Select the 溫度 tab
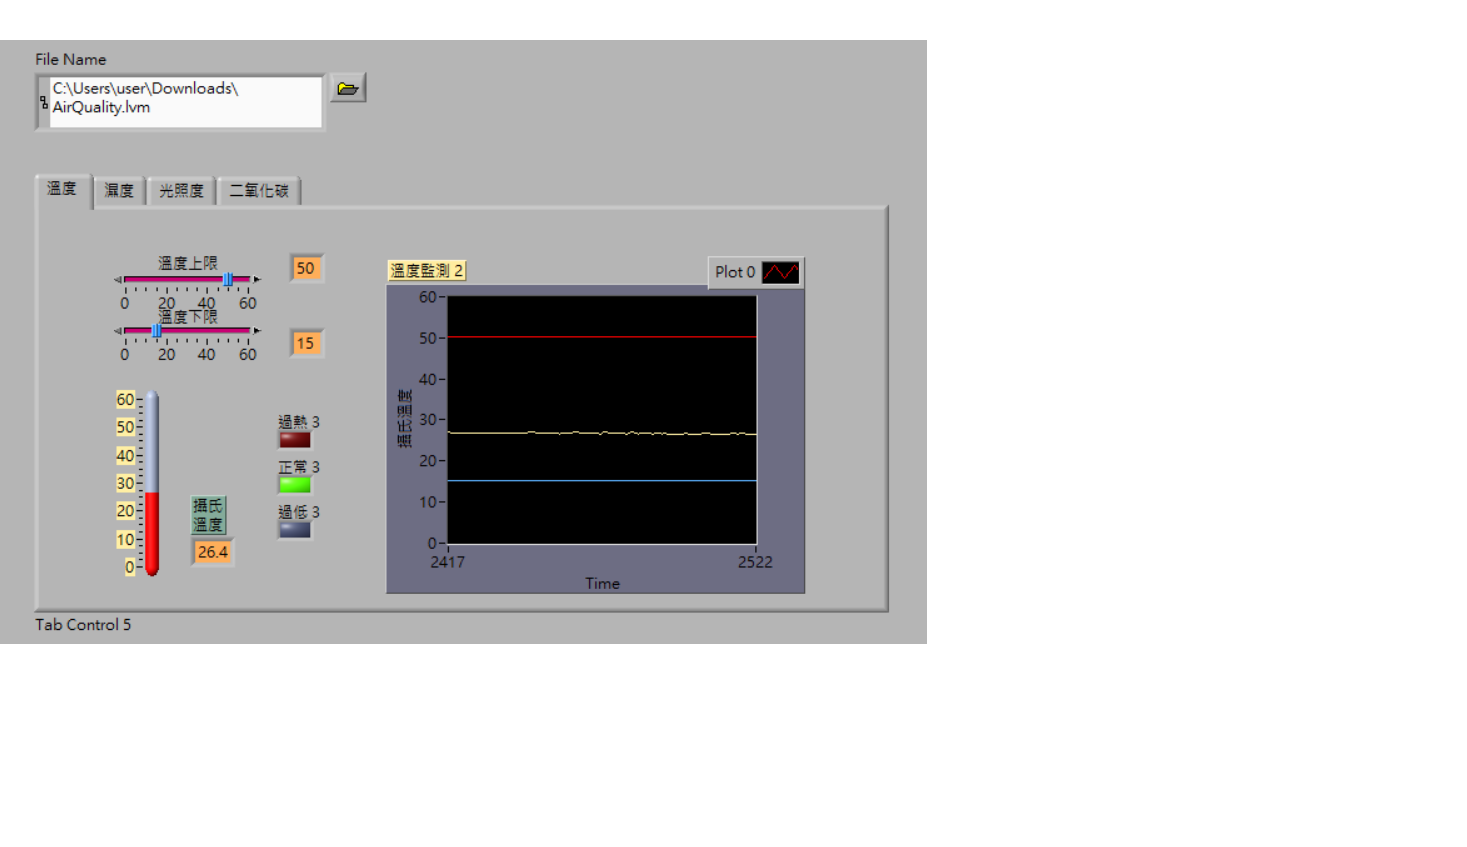Viewport: 1467px width, 847px height. point(62,189)
